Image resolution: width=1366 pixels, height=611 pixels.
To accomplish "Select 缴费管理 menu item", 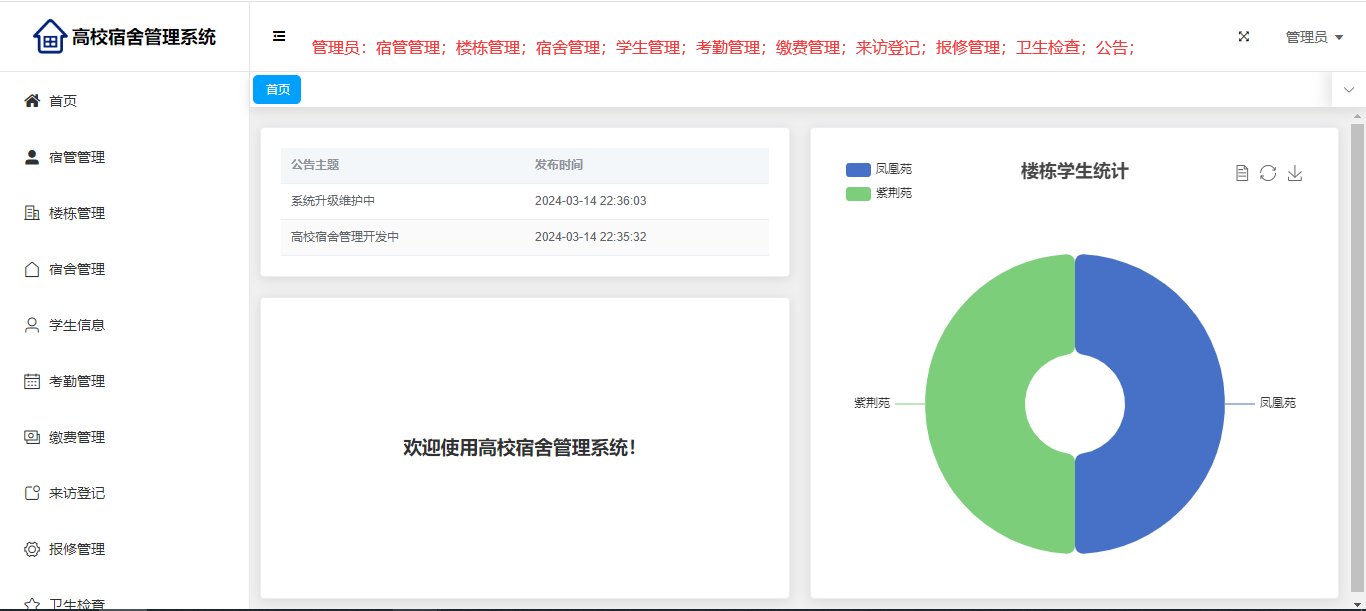I will pos(77,437).
